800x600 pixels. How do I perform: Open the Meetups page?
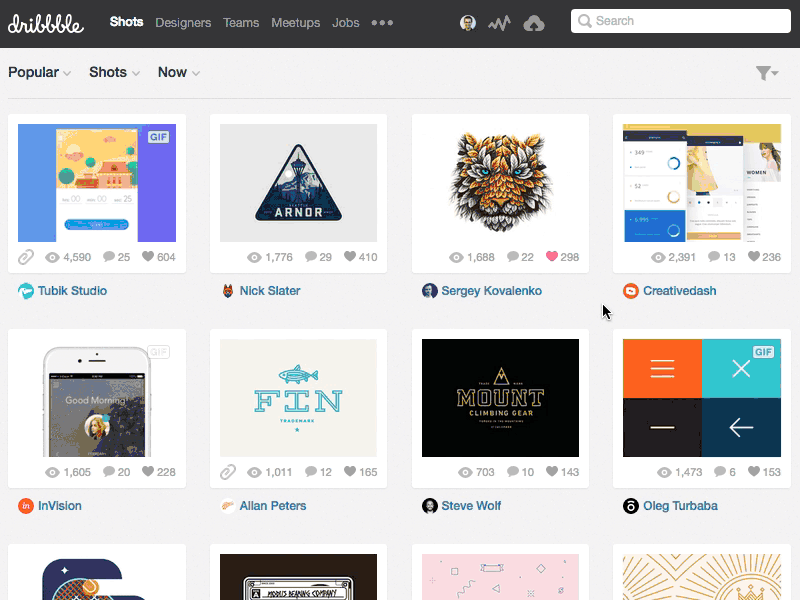pos(295,22)
